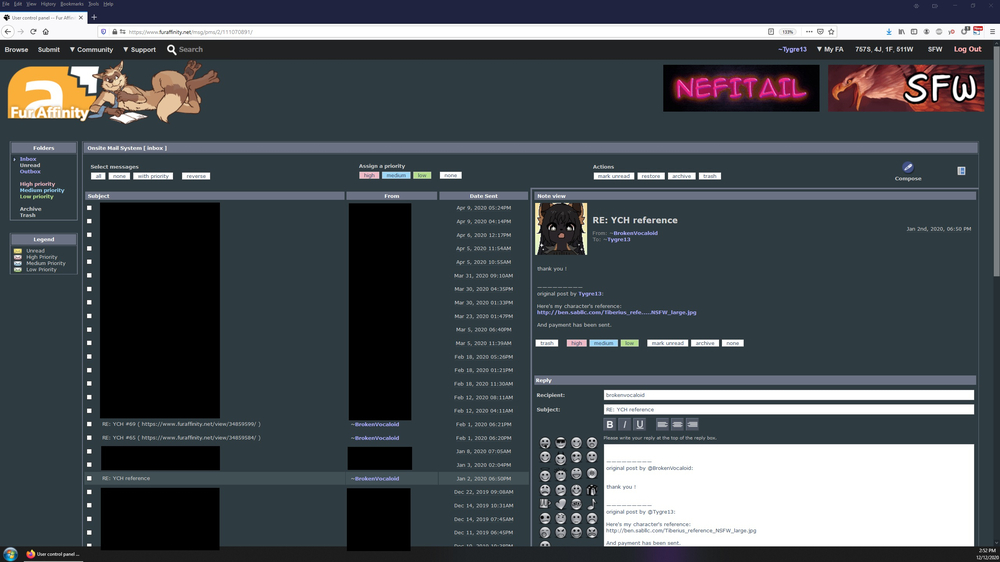Check the box for Dec 22, 2019 09:08AM message
1000x562 pixels.
[x=89, y=492]
